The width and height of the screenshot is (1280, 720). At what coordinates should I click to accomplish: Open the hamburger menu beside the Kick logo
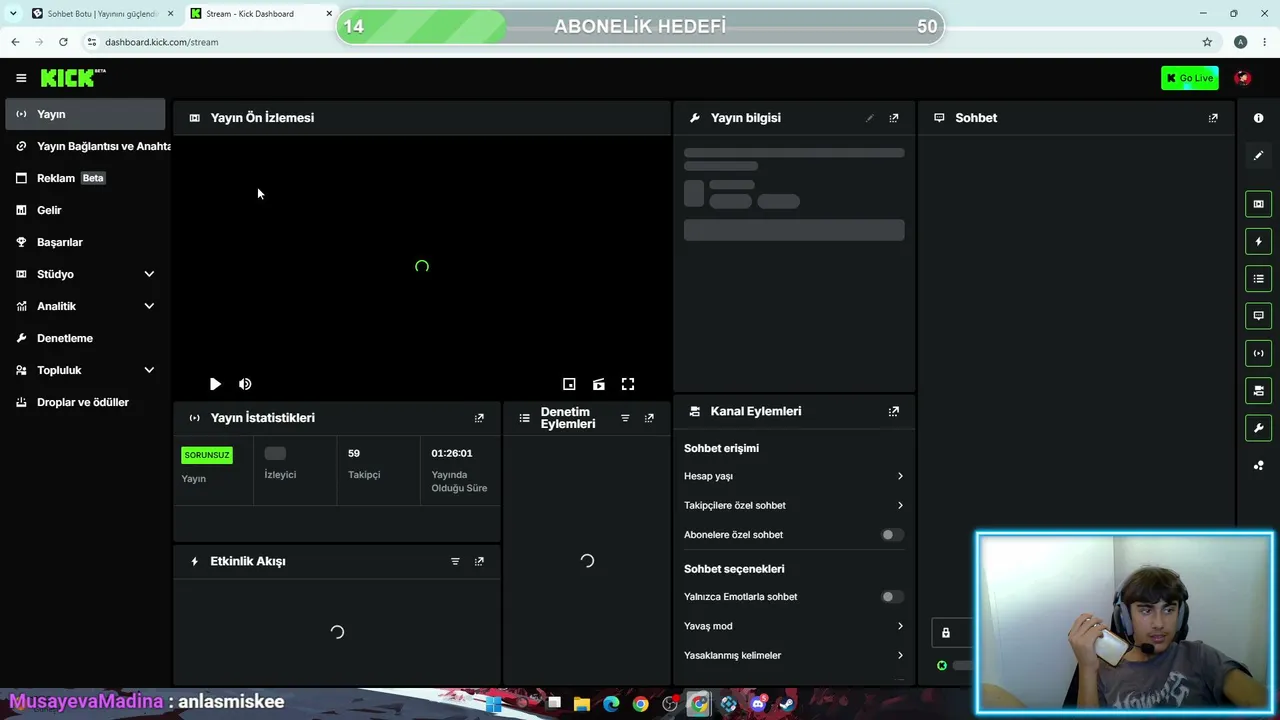[21, 78]
